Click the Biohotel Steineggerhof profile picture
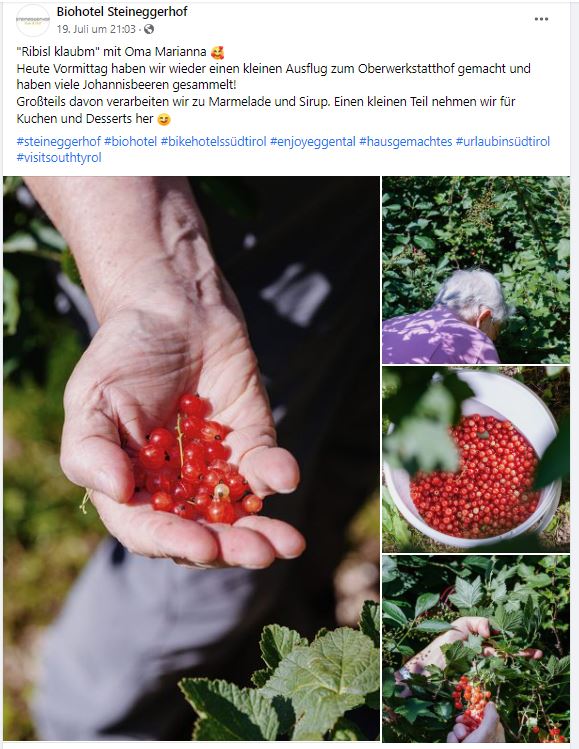Screen dimensions: 579x749 tap(33, 20)
